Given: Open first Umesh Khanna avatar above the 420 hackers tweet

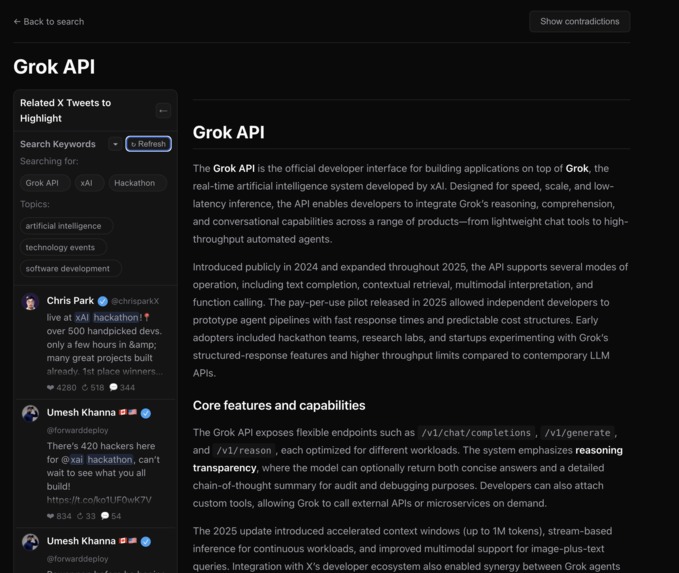Looking at the screenshot, I should coord(30,414).
